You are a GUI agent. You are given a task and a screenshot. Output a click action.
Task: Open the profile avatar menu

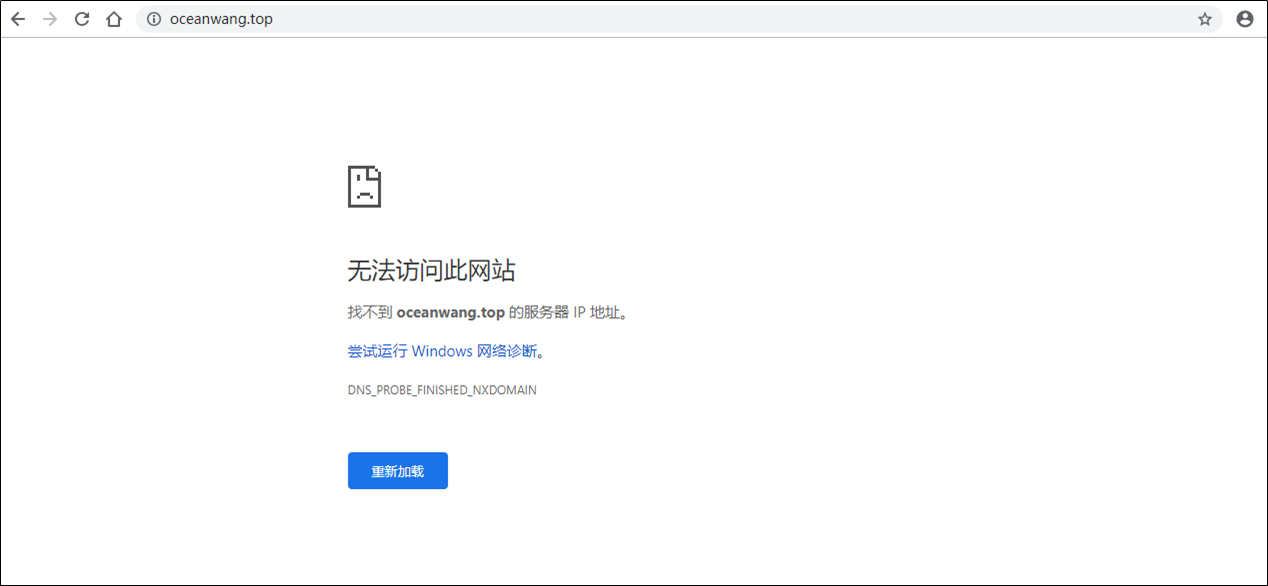(1244, 18)
